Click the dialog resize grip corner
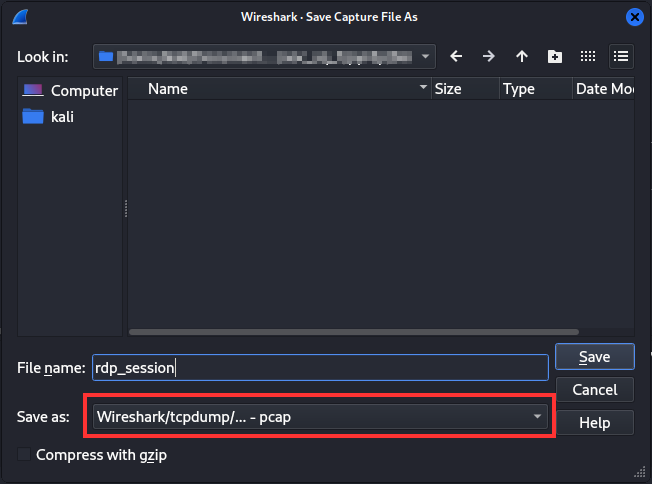Viewport: 652px width, 484px height. click(640, 472)
